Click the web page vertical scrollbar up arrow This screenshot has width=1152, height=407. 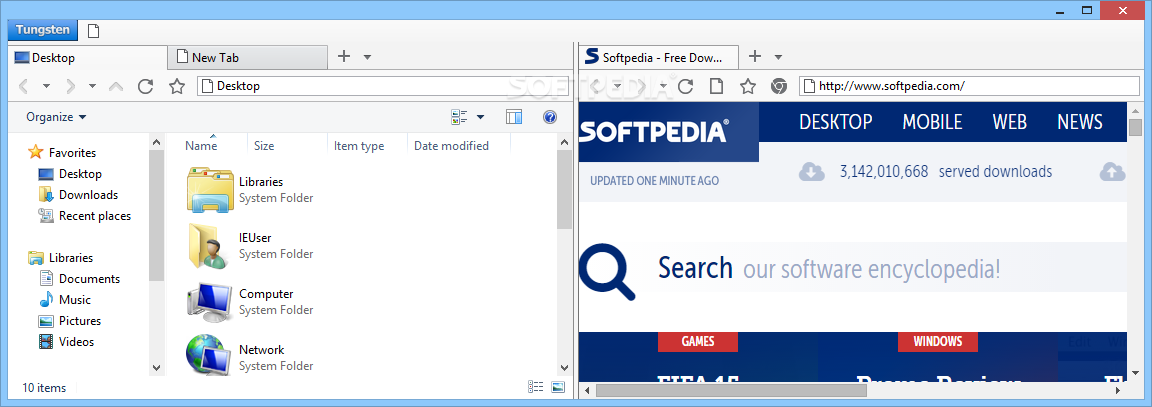coord(1135,109)
